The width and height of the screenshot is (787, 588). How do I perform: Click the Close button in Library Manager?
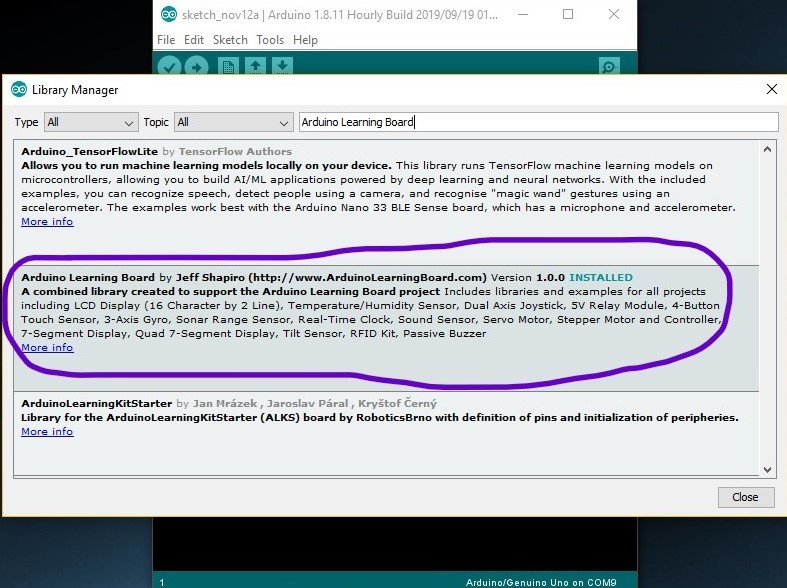pyautogui.click(x=746, y=497)
